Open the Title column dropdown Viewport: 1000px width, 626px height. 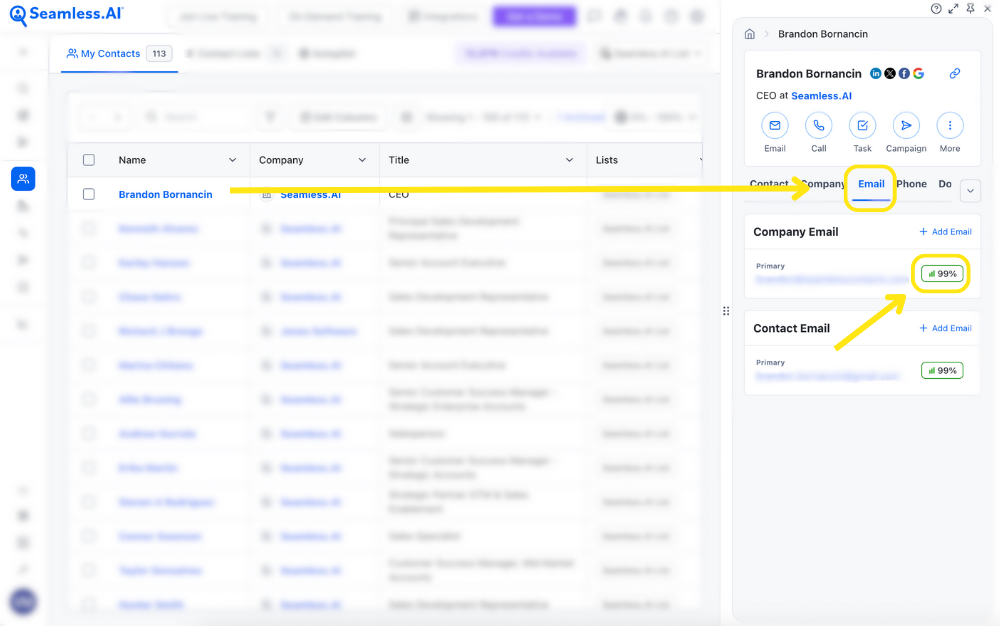pyautogui.click(x=569, y=160)
